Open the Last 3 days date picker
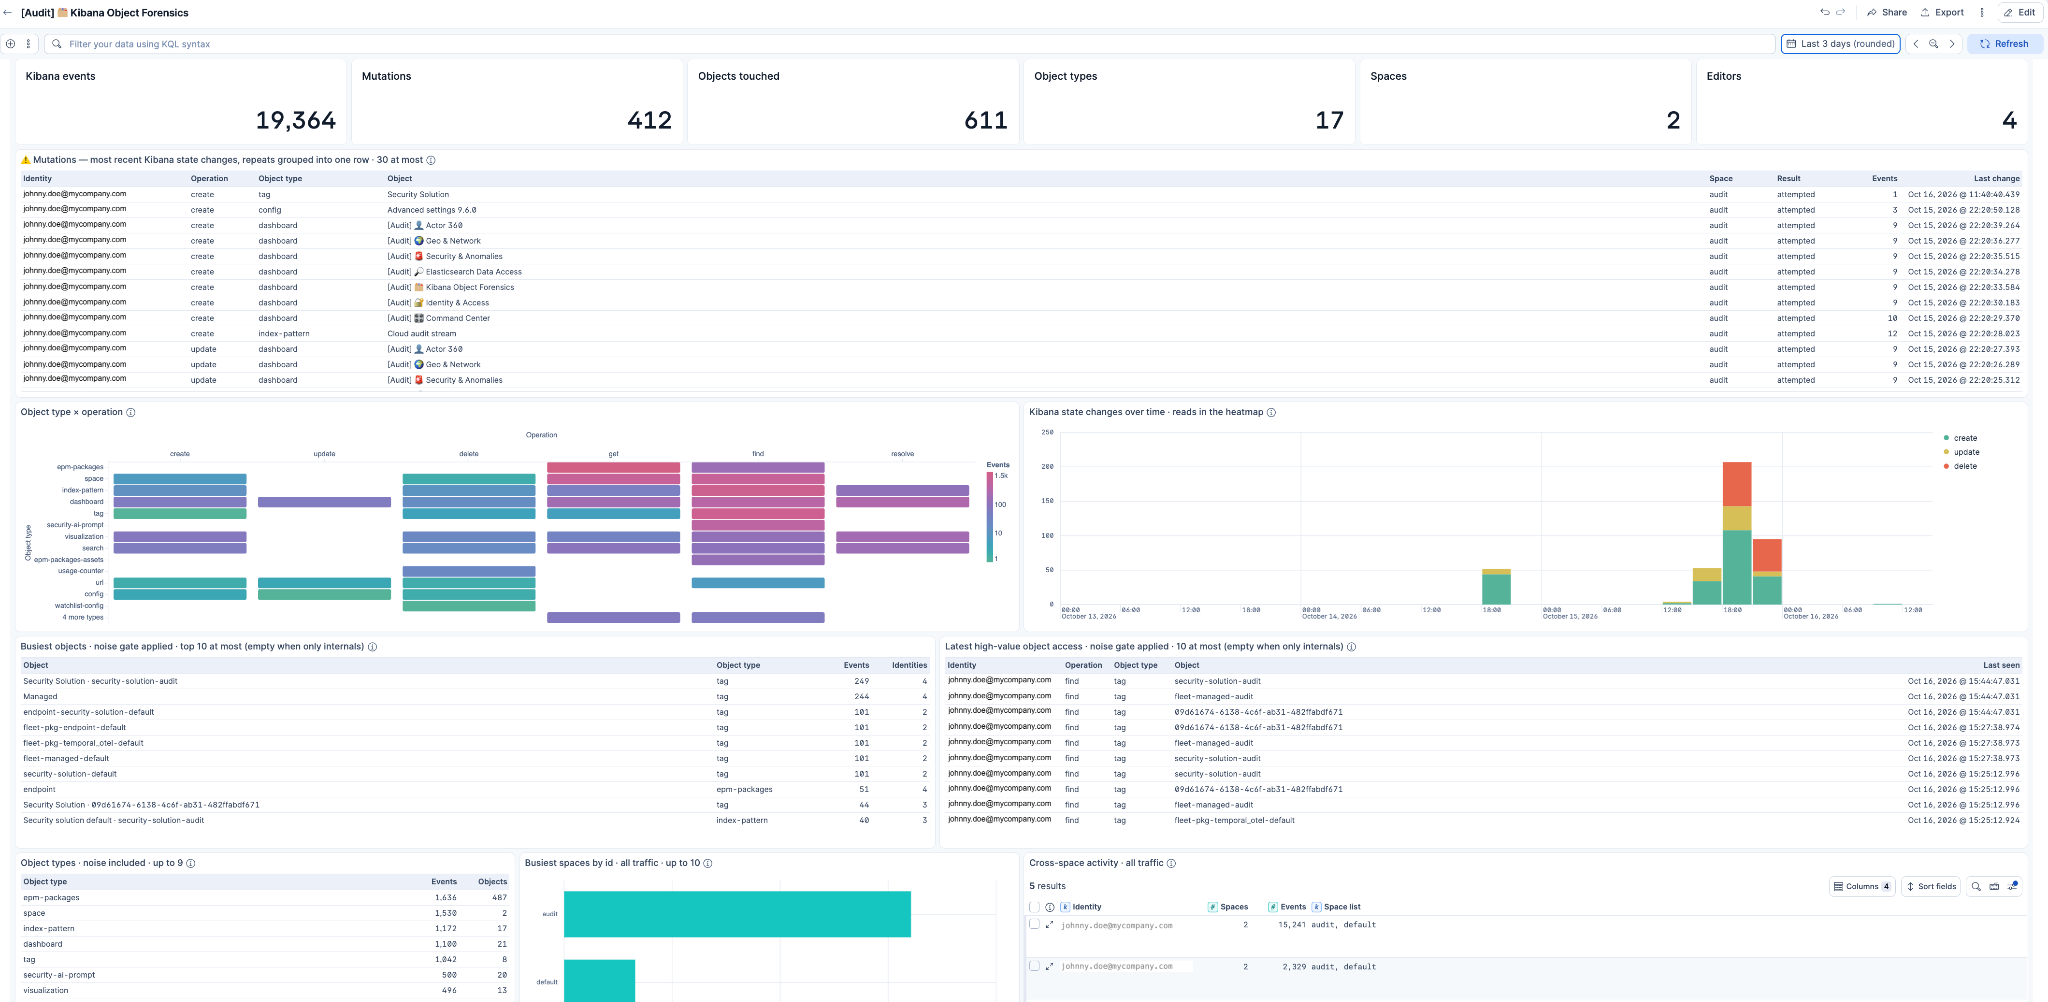2048x1002 pixels. (1840, 44)
